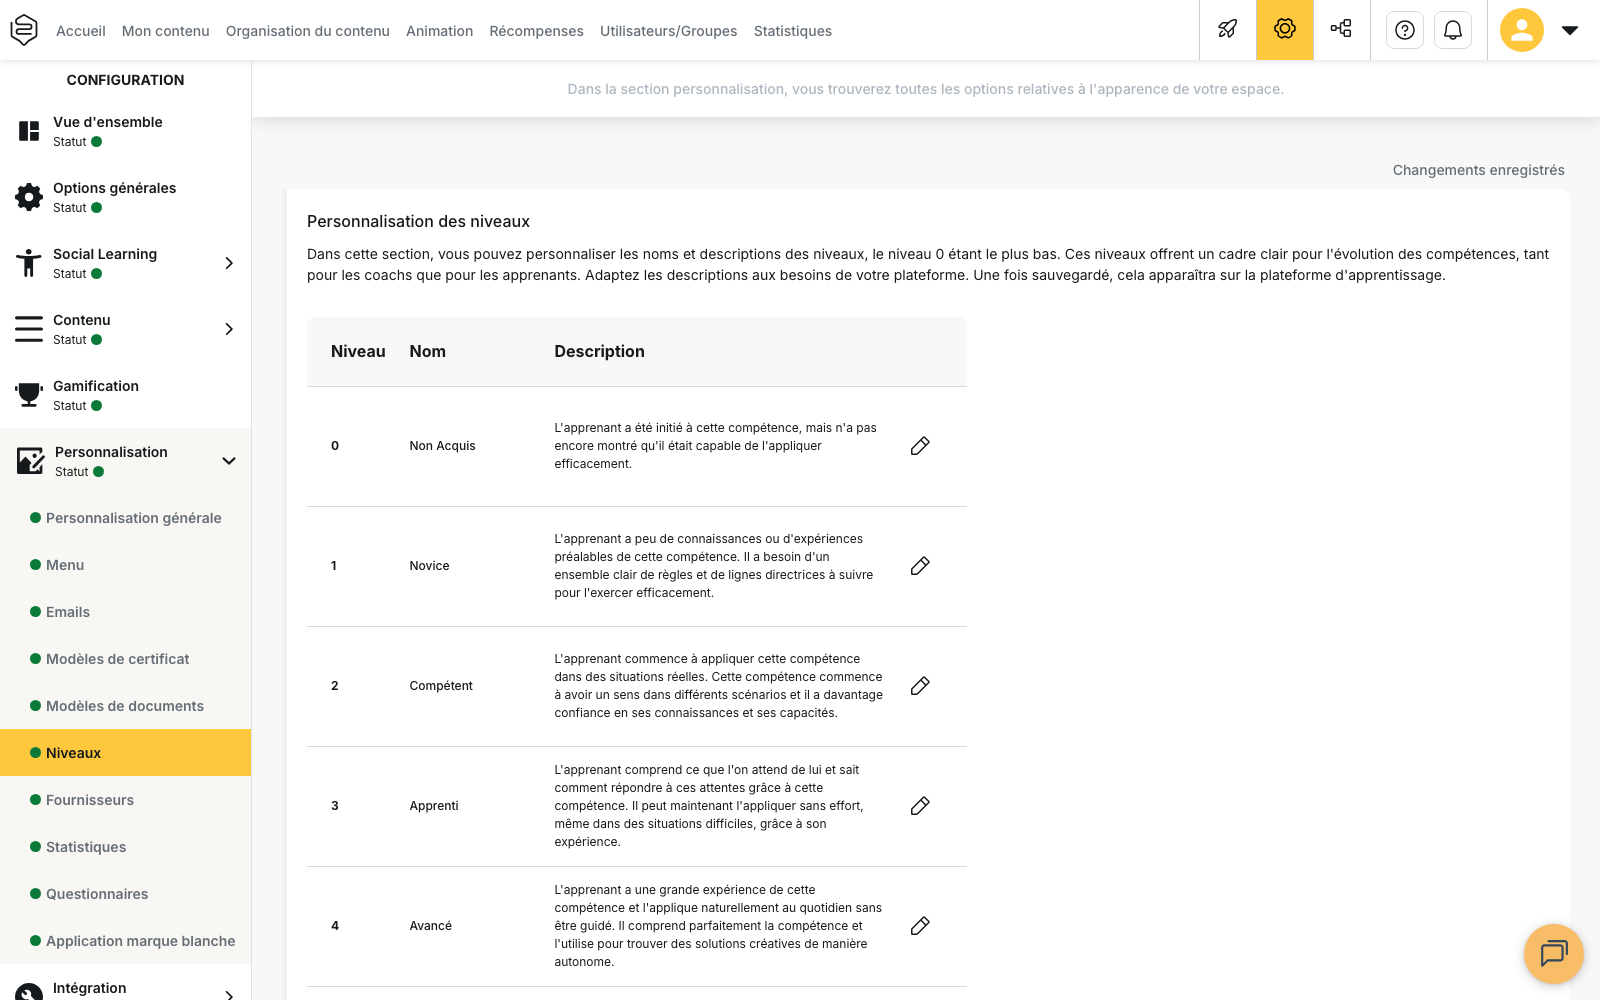Click the Compétent name cell

click(x=441, y=686)
